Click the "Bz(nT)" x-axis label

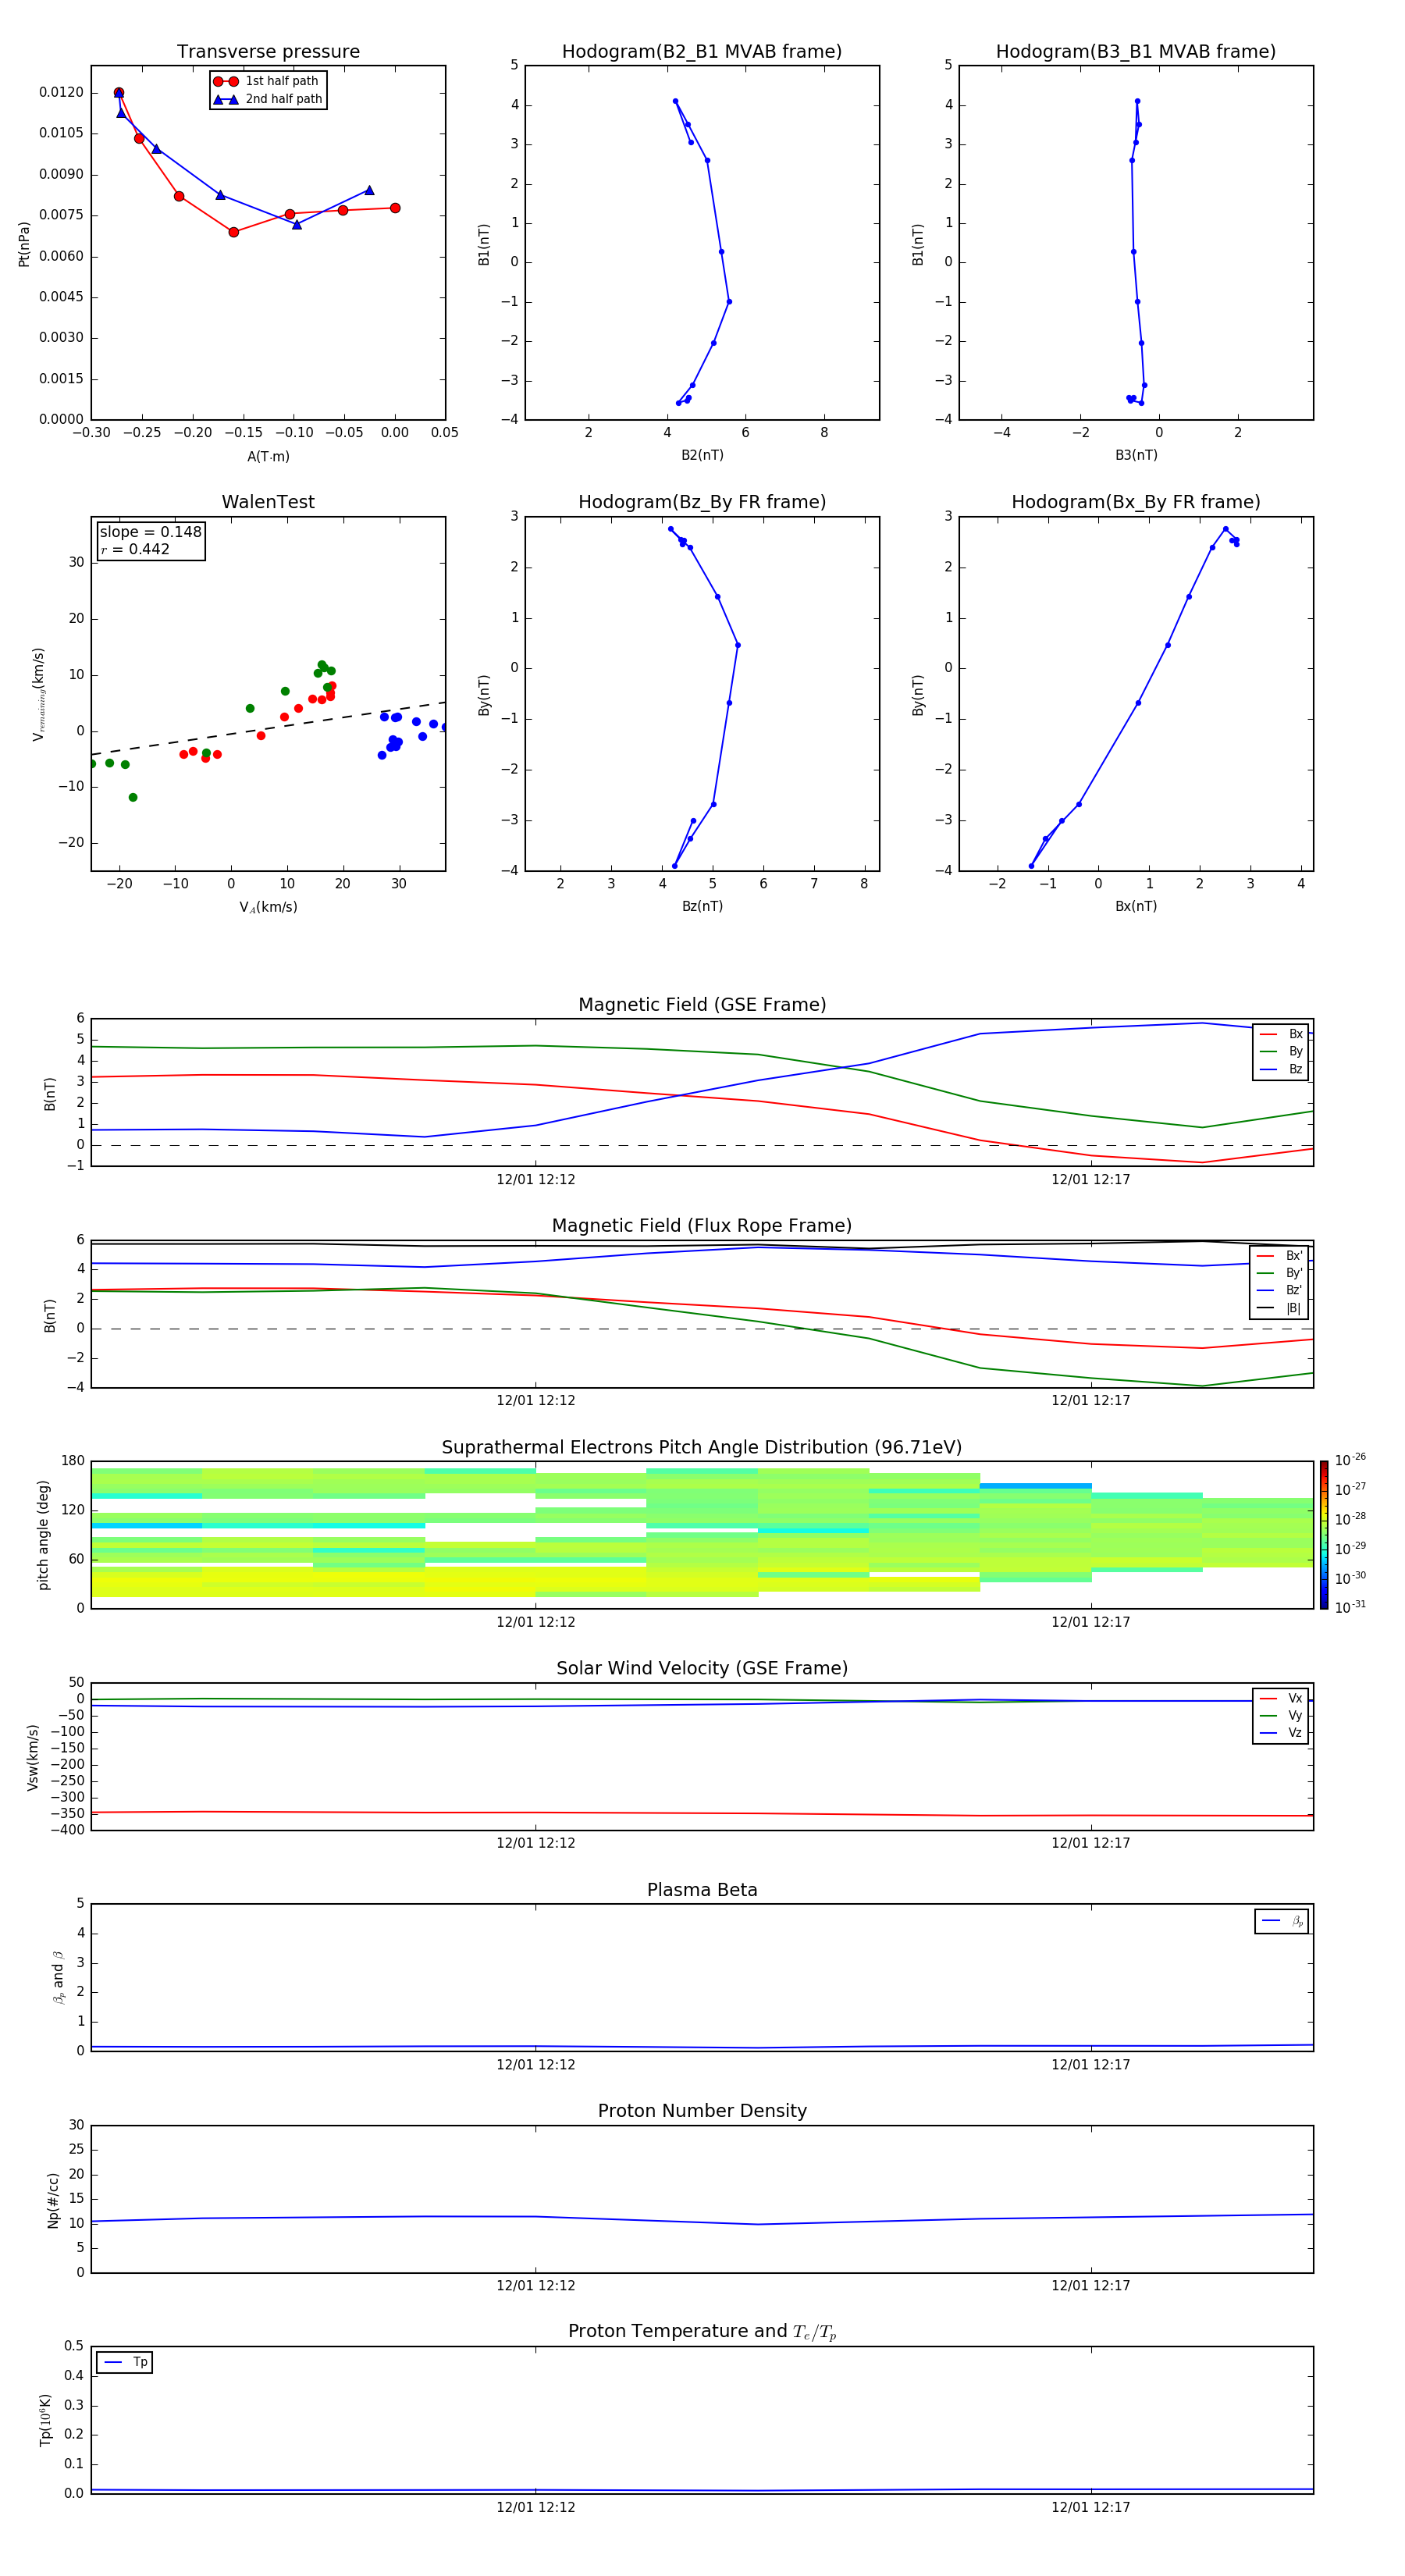[702, 906]
